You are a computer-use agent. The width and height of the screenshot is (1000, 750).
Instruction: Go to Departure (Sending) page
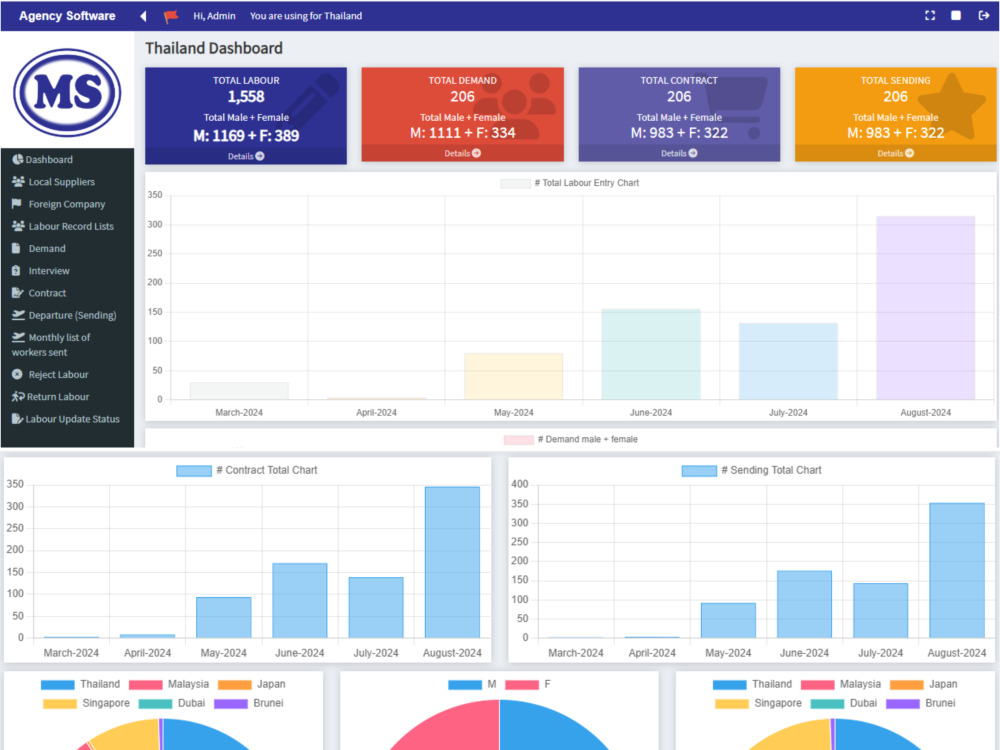click(x=72, y=316)
